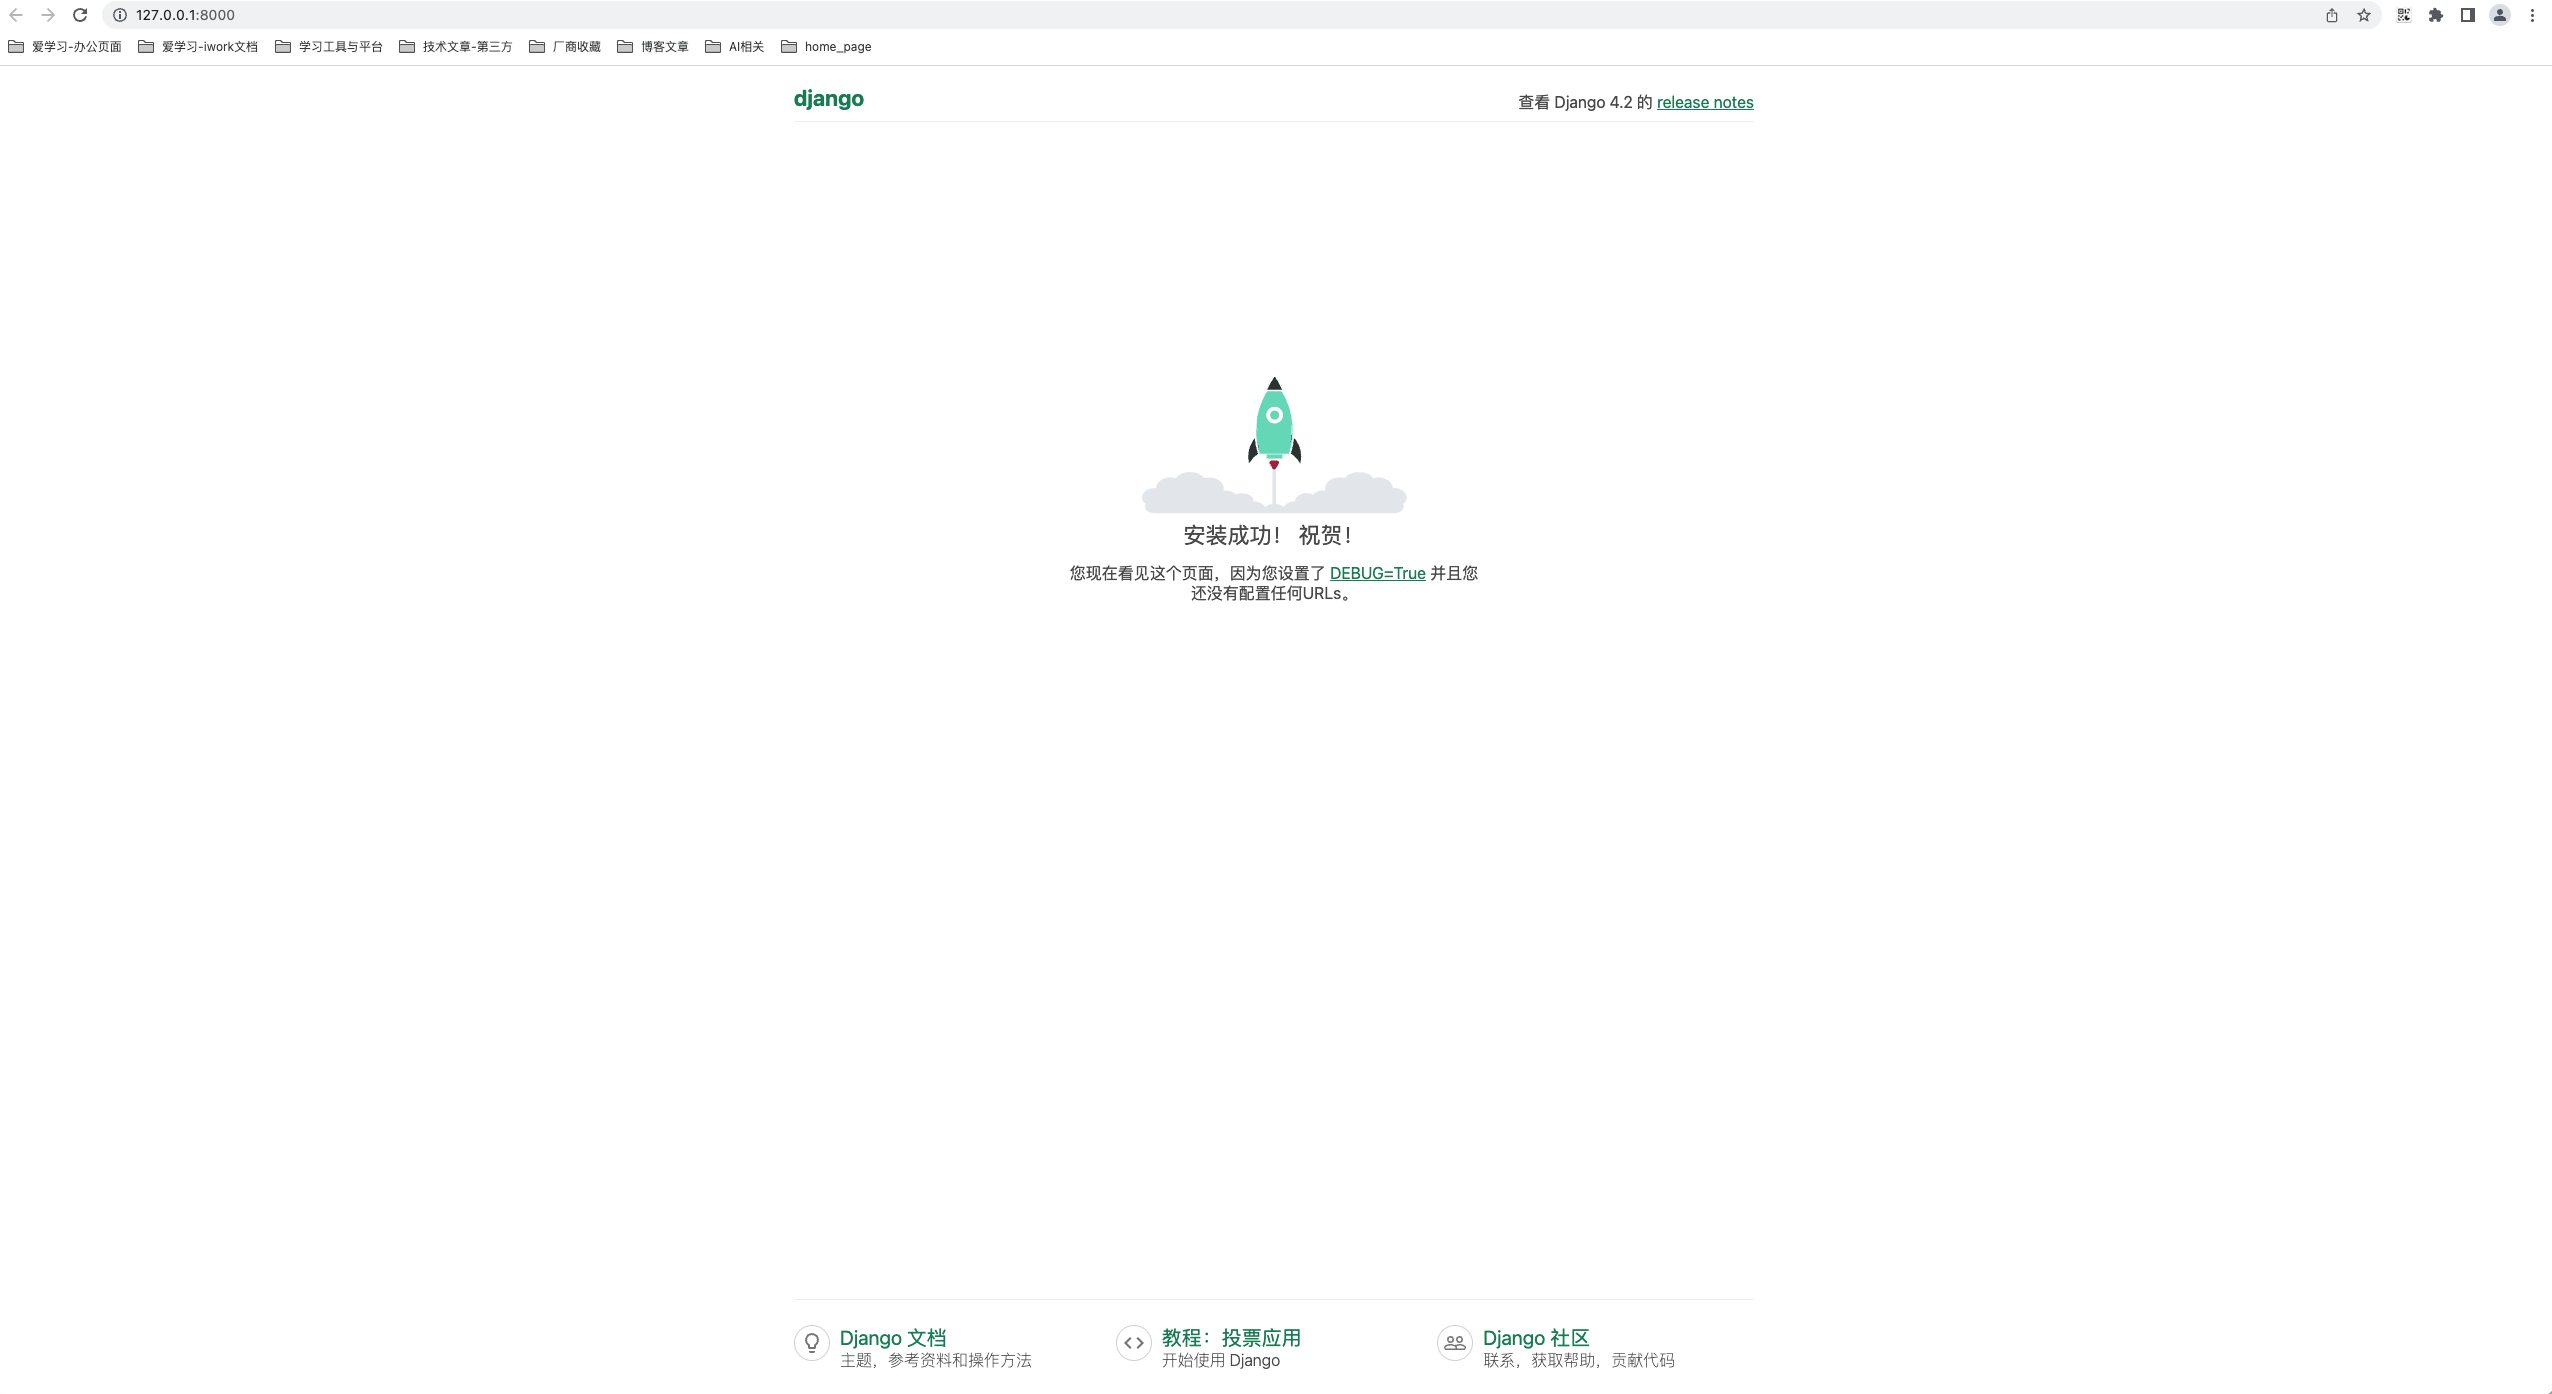The image size is (2552, 1394).
Task: Click the text 开始使用 Django
Action: (1221, 1360)
